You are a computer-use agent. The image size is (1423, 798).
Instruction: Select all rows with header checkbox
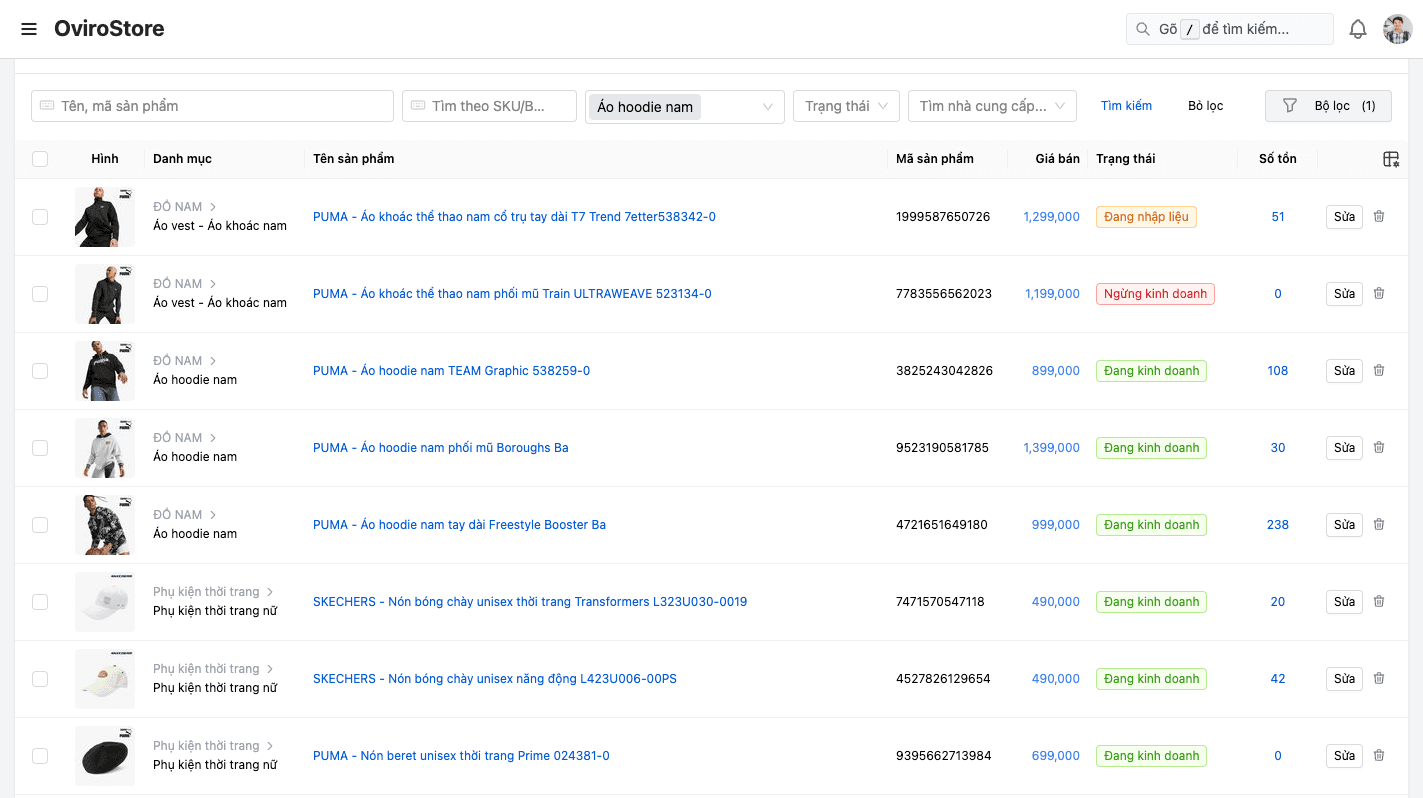40,159
